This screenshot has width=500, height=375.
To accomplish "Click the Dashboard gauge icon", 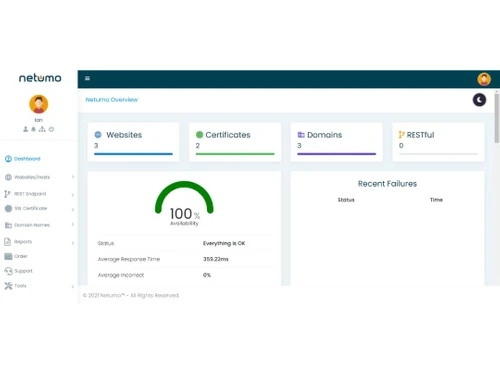I will click(x=8, y=159).
